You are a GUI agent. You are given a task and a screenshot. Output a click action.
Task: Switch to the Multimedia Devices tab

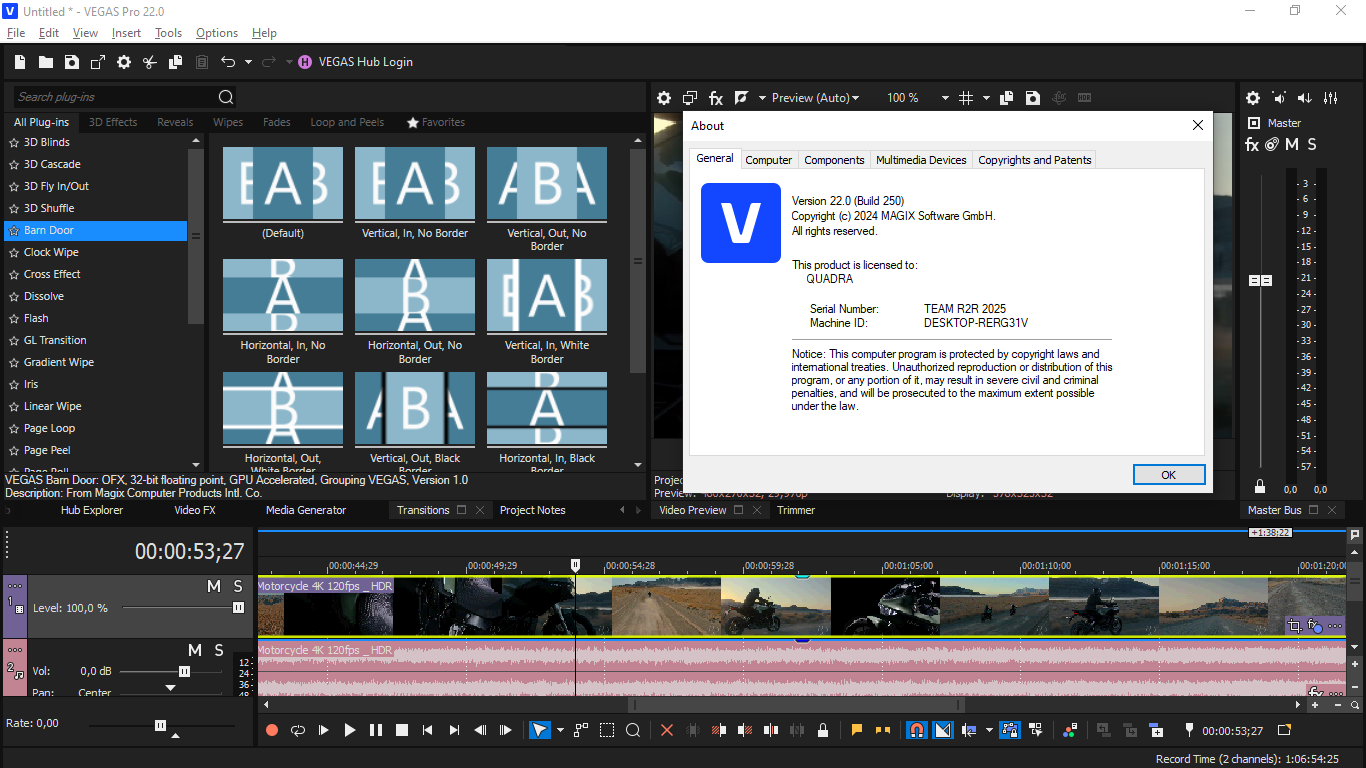pyautogui.click(x=921, y=160)
